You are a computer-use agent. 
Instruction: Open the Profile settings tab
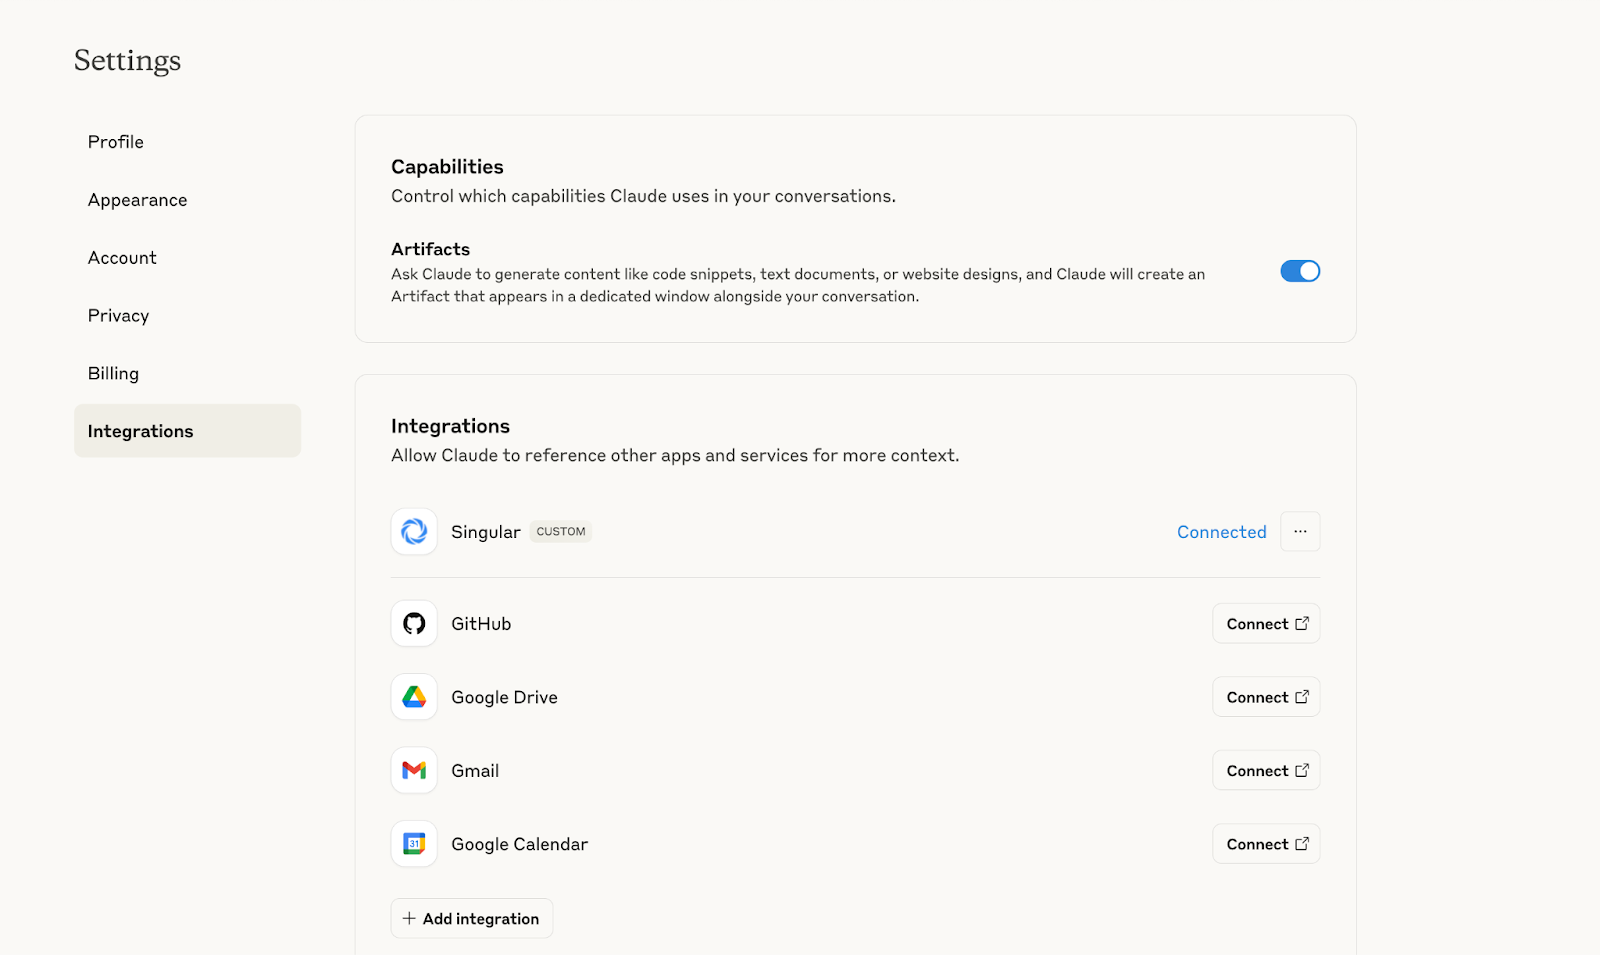tap(116, 142)
